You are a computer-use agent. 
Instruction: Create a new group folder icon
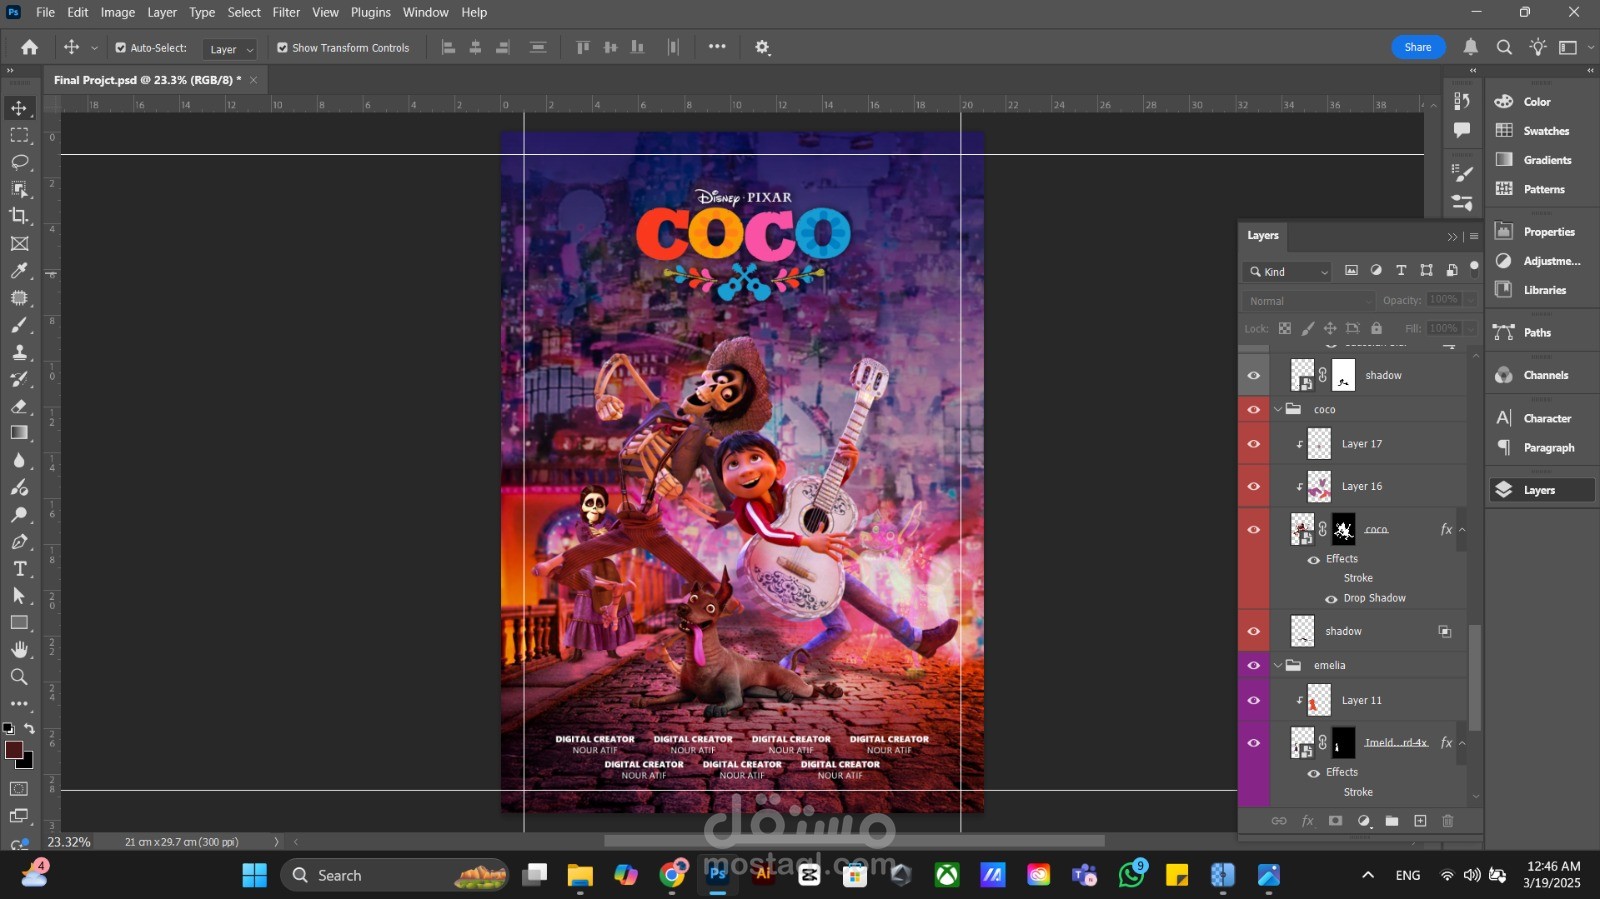(1392, 821)
